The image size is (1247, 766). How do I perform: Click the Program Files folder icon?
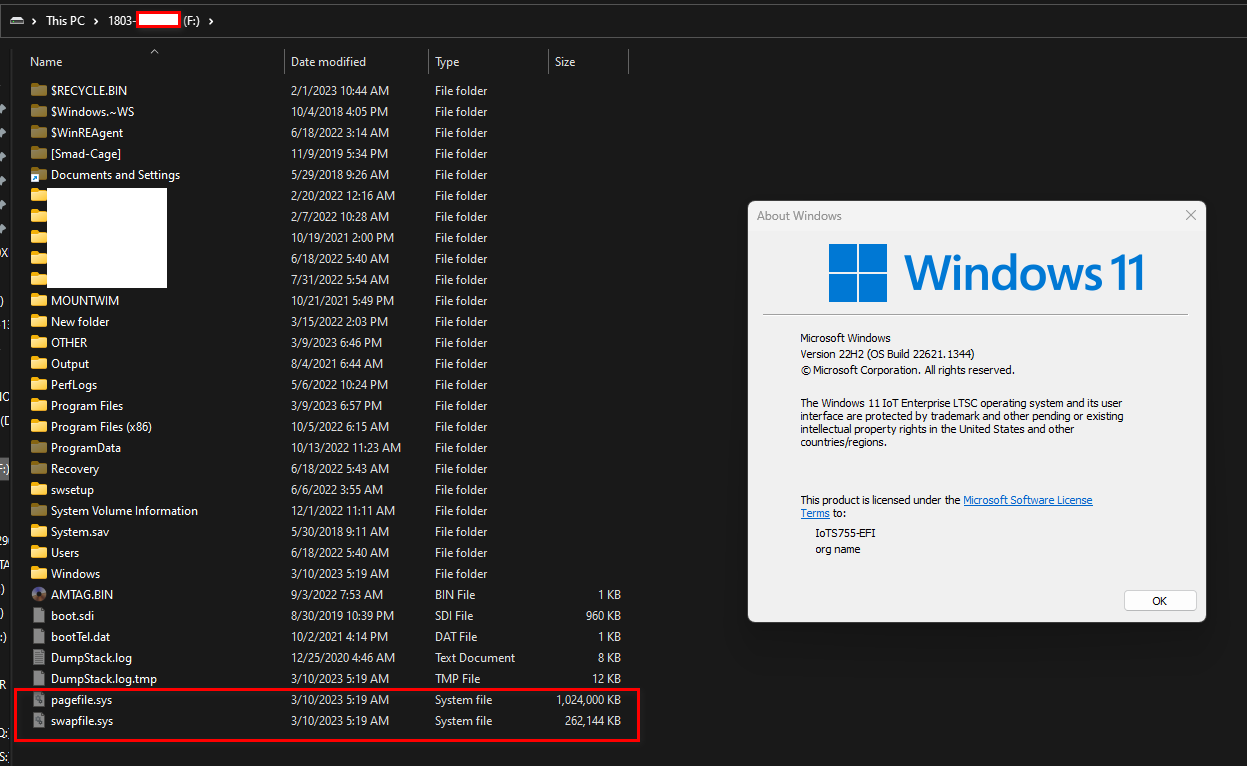[39, 405]
